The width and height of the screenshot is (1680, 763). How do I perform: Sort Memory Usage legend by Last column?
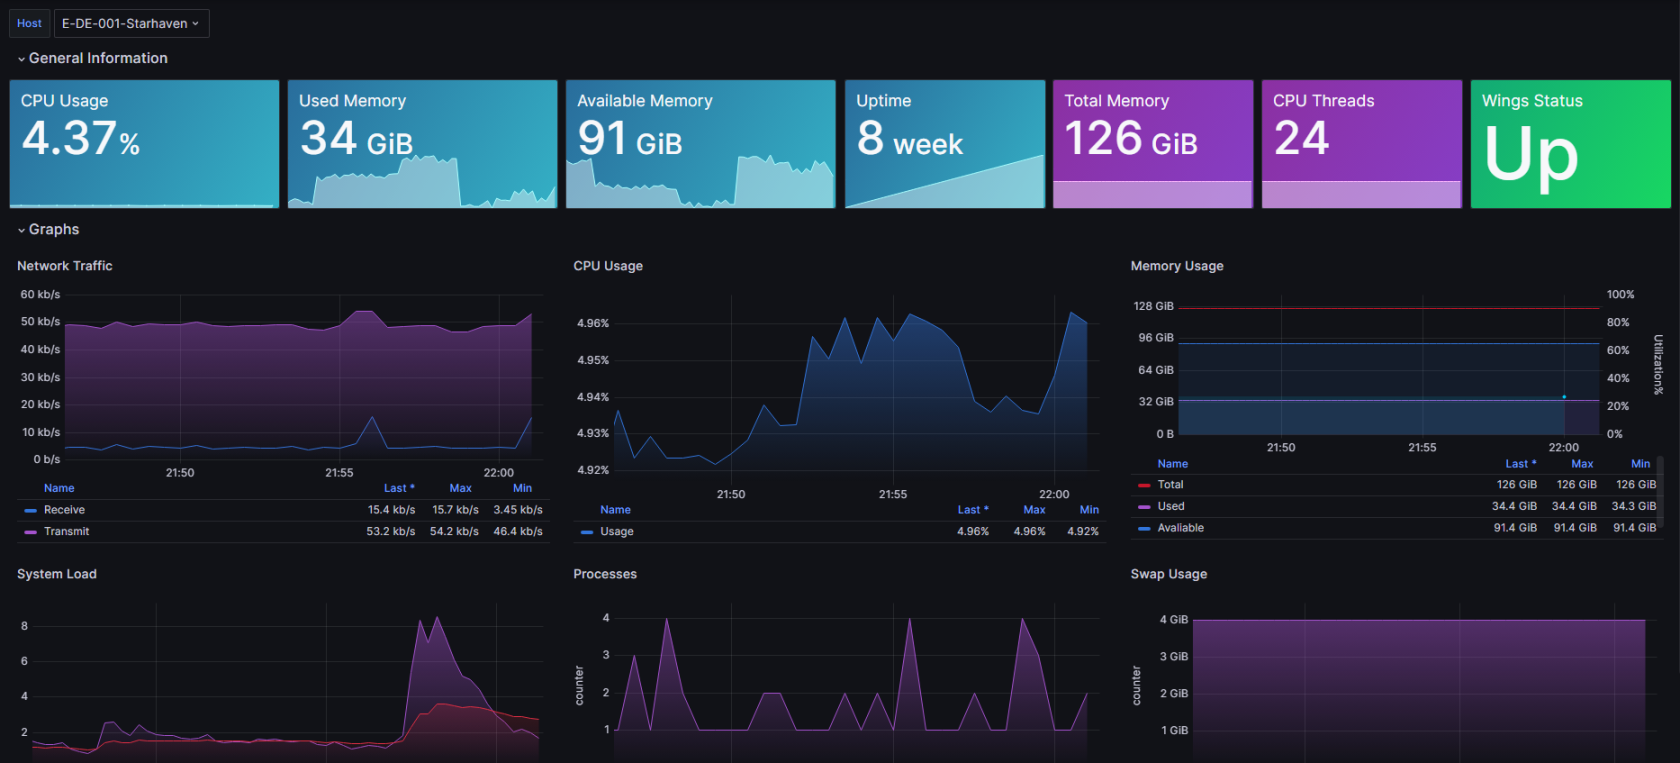click(x=1520, y=464)
